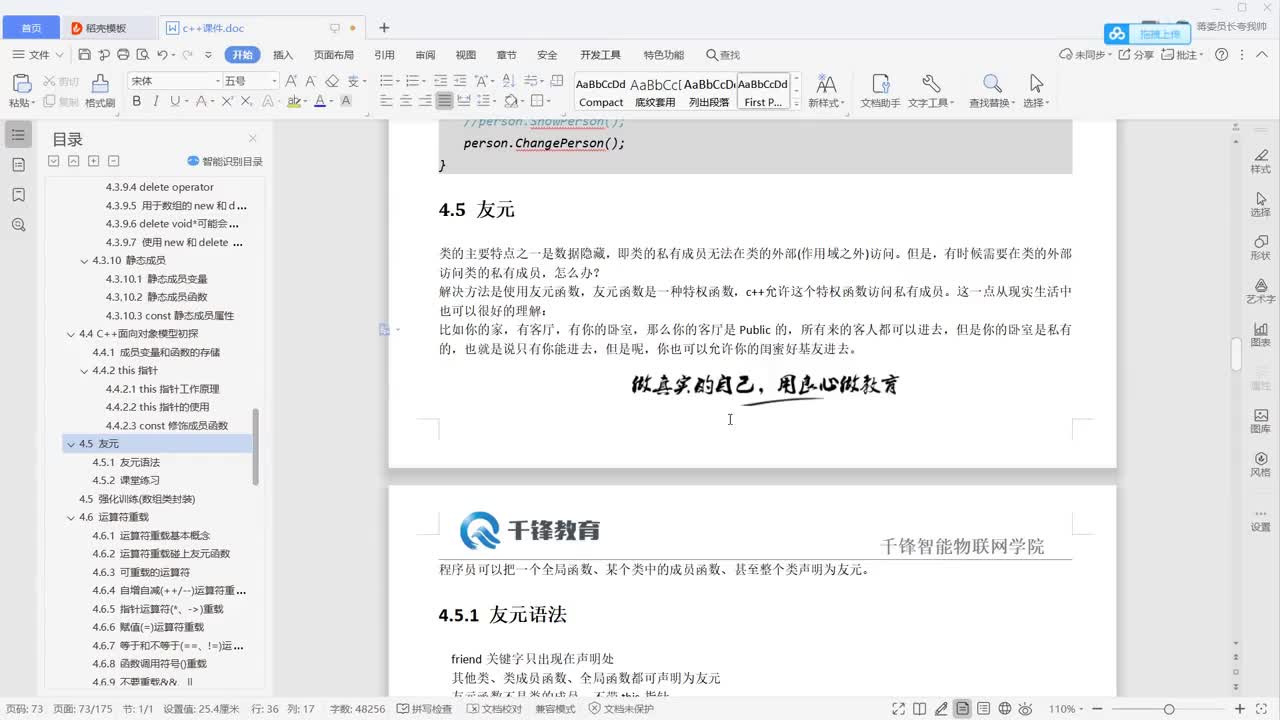The height and width of the screenshot is (720, 1280).
Task: Collapse the 4.3.10 静态成员 outline entry
Action: click(x=84, y=261)
